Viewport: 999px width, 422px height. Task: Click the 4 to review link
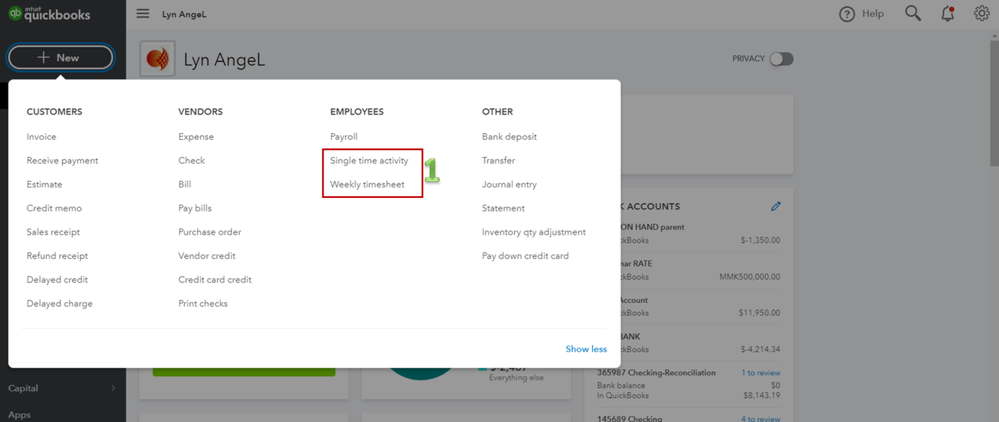click(761, 419)
